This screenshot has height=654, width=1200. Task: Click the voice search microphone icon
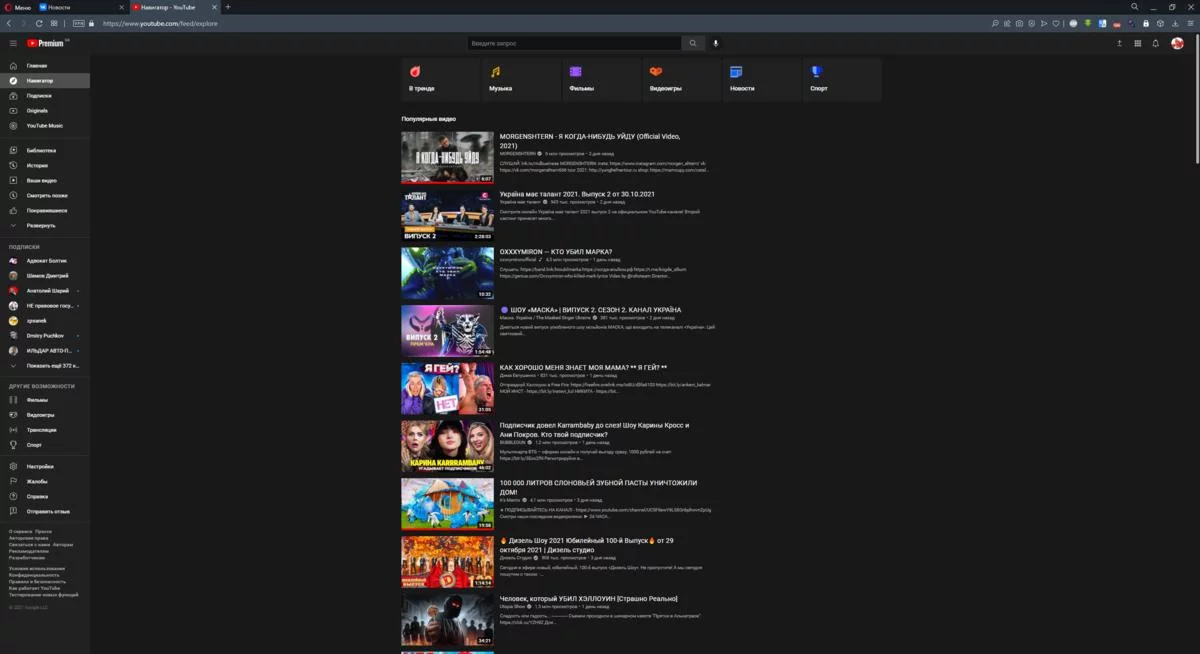coord(716,43)
